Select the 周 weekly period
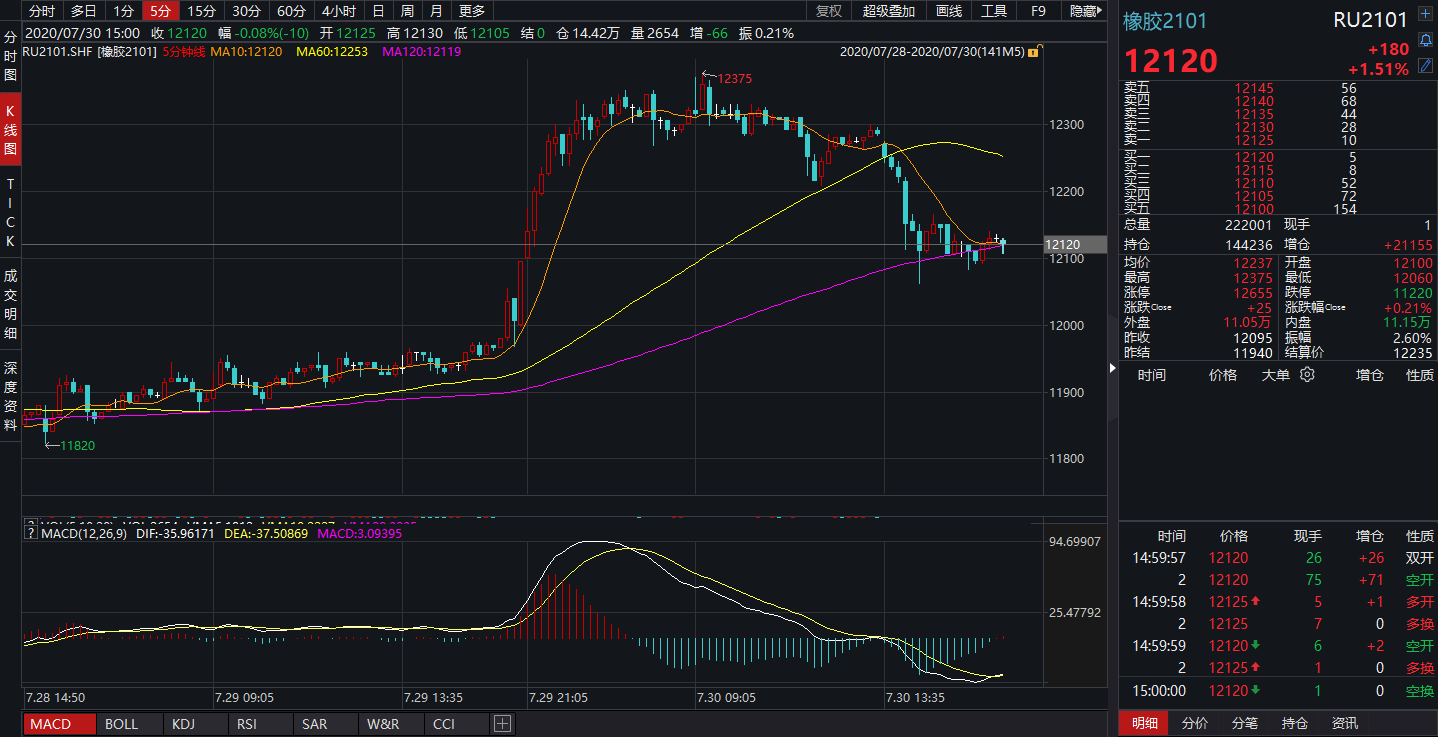The height and width of the screenshot is (737, 1438). tap(407, 11)
